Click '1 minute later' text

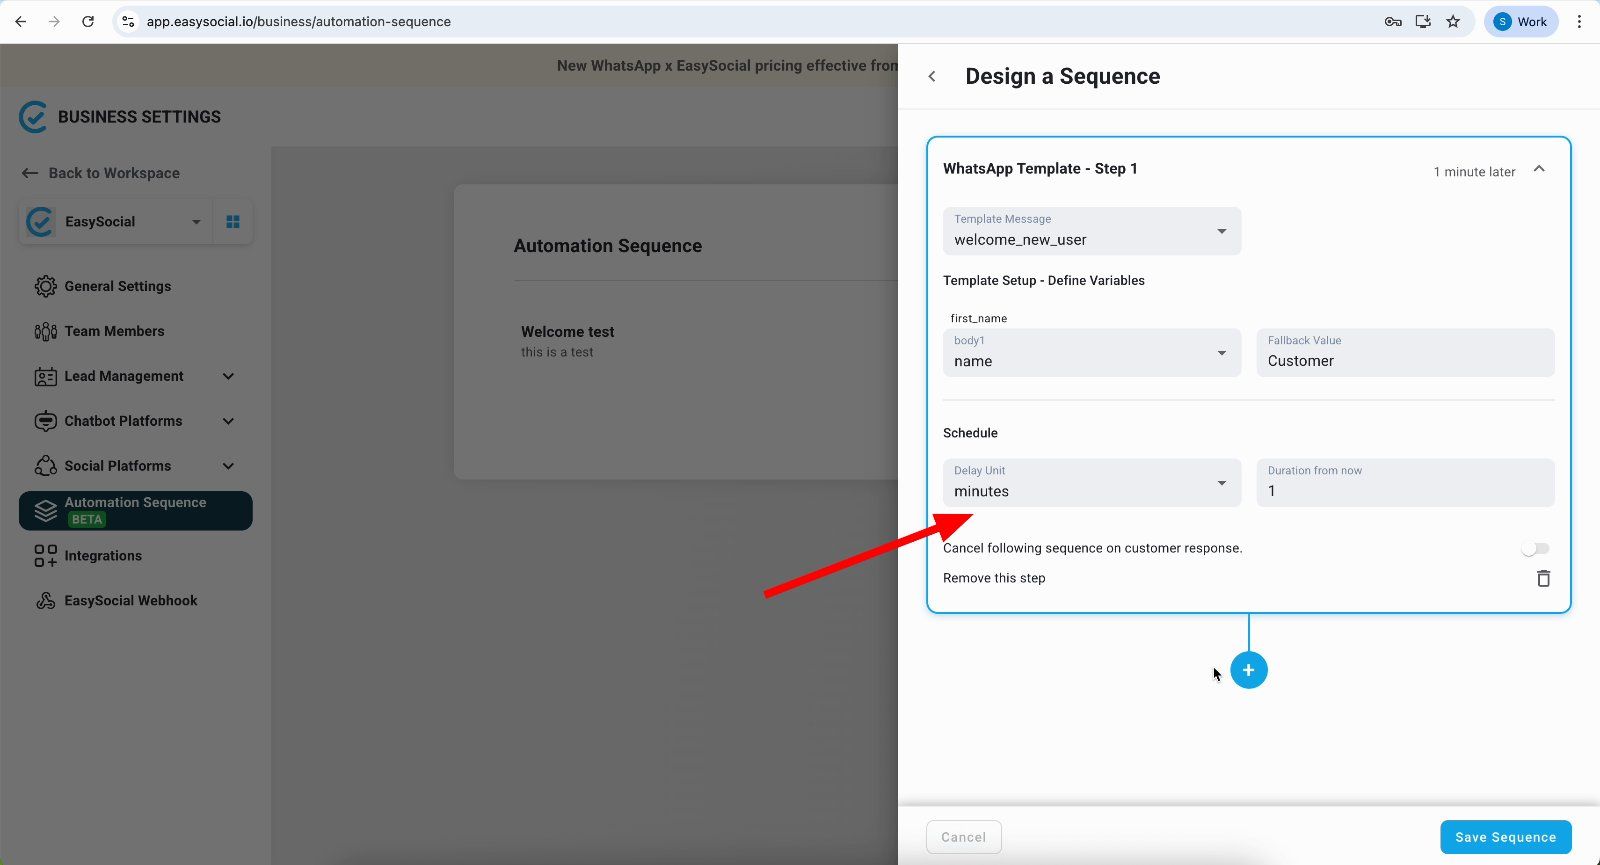pos(1474,172)
